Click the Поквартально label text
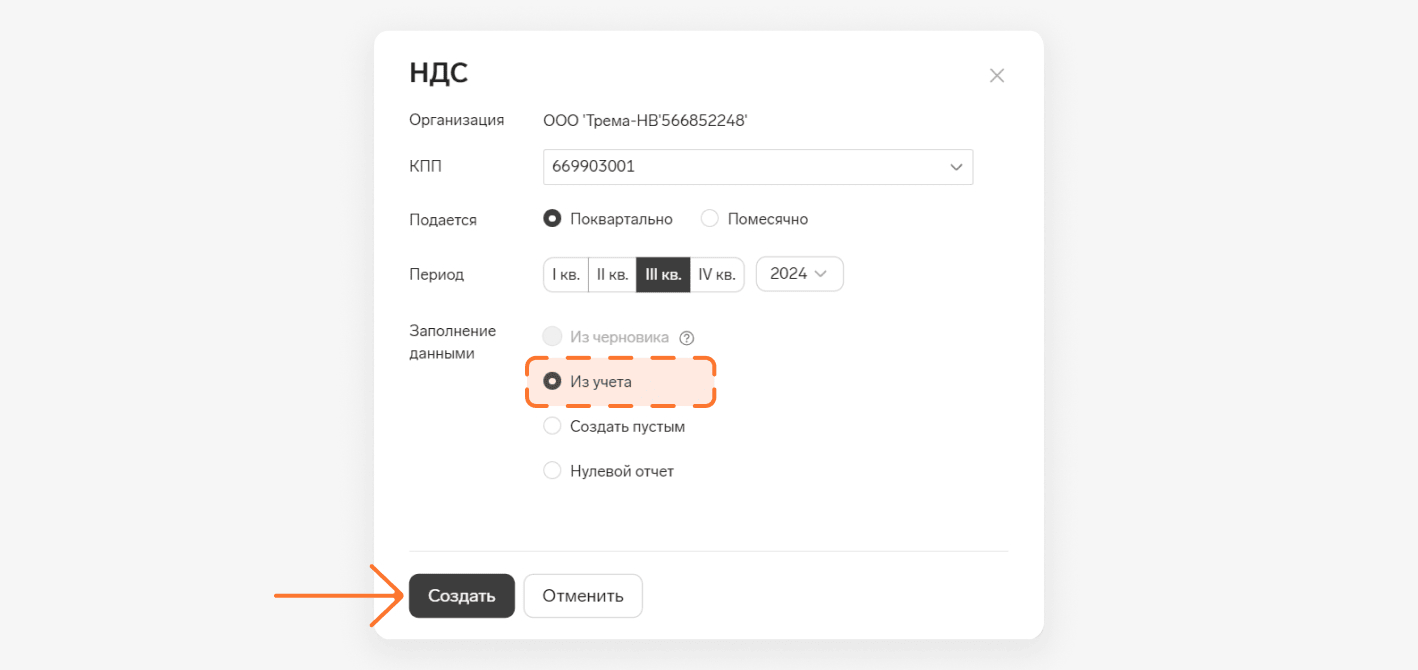 point(621,218)
